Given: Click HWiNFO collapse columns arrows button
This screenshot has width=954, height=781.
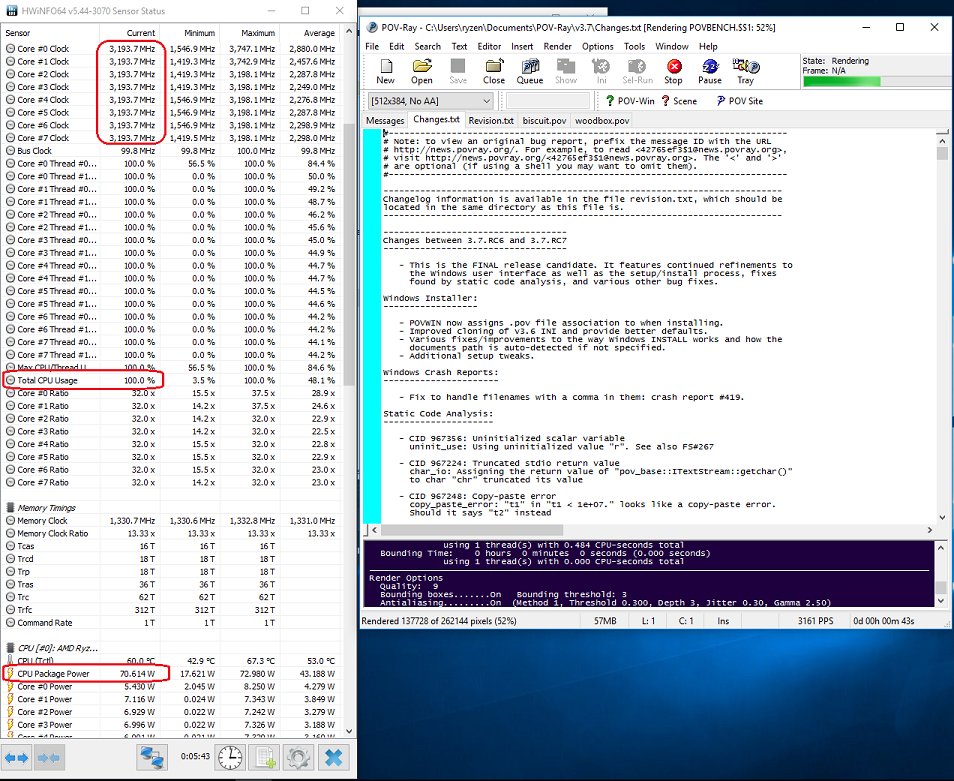Looking at the screenshot, I should point(49,758).
